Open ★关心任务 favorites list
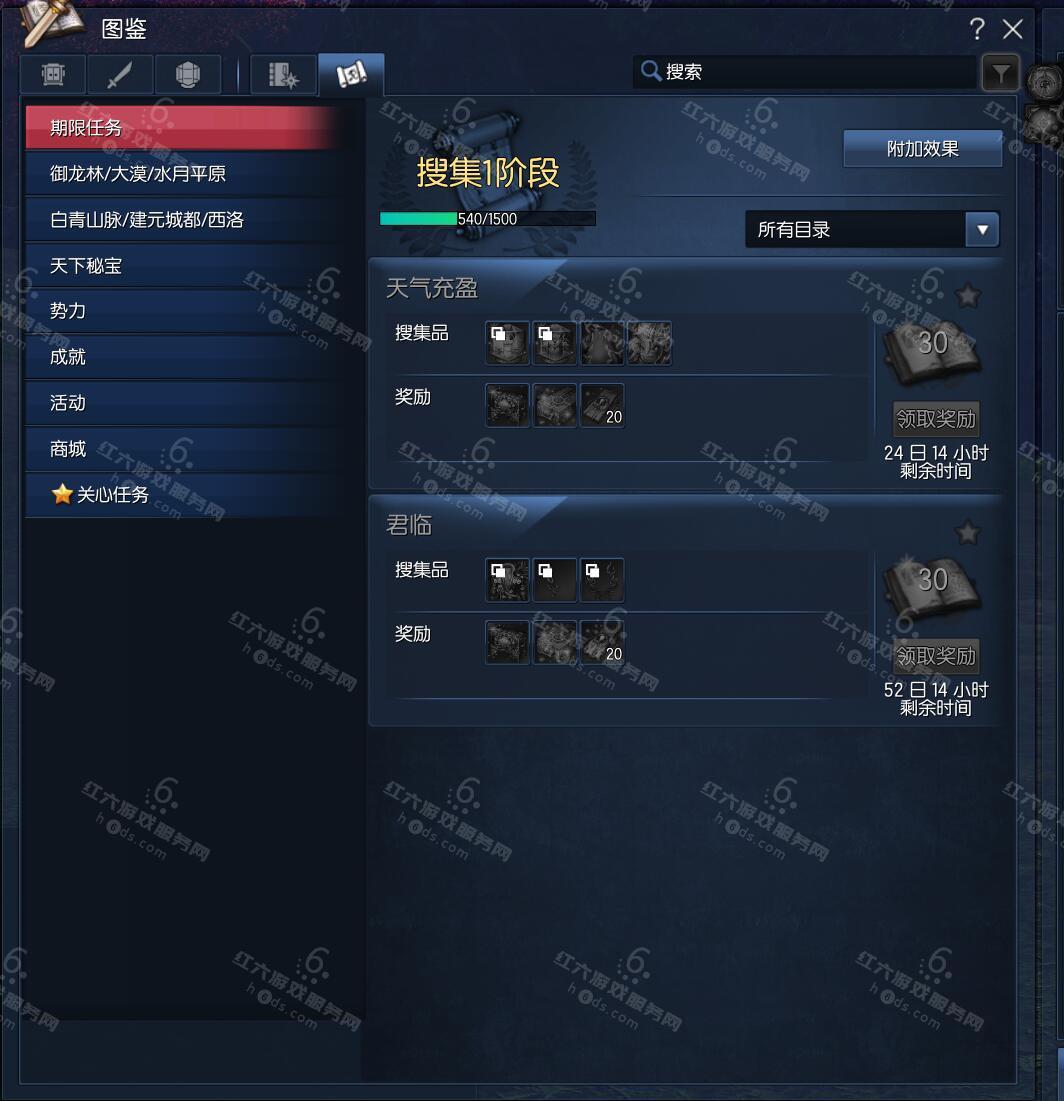1064x1101 pixels. click(x=183, y=495)
